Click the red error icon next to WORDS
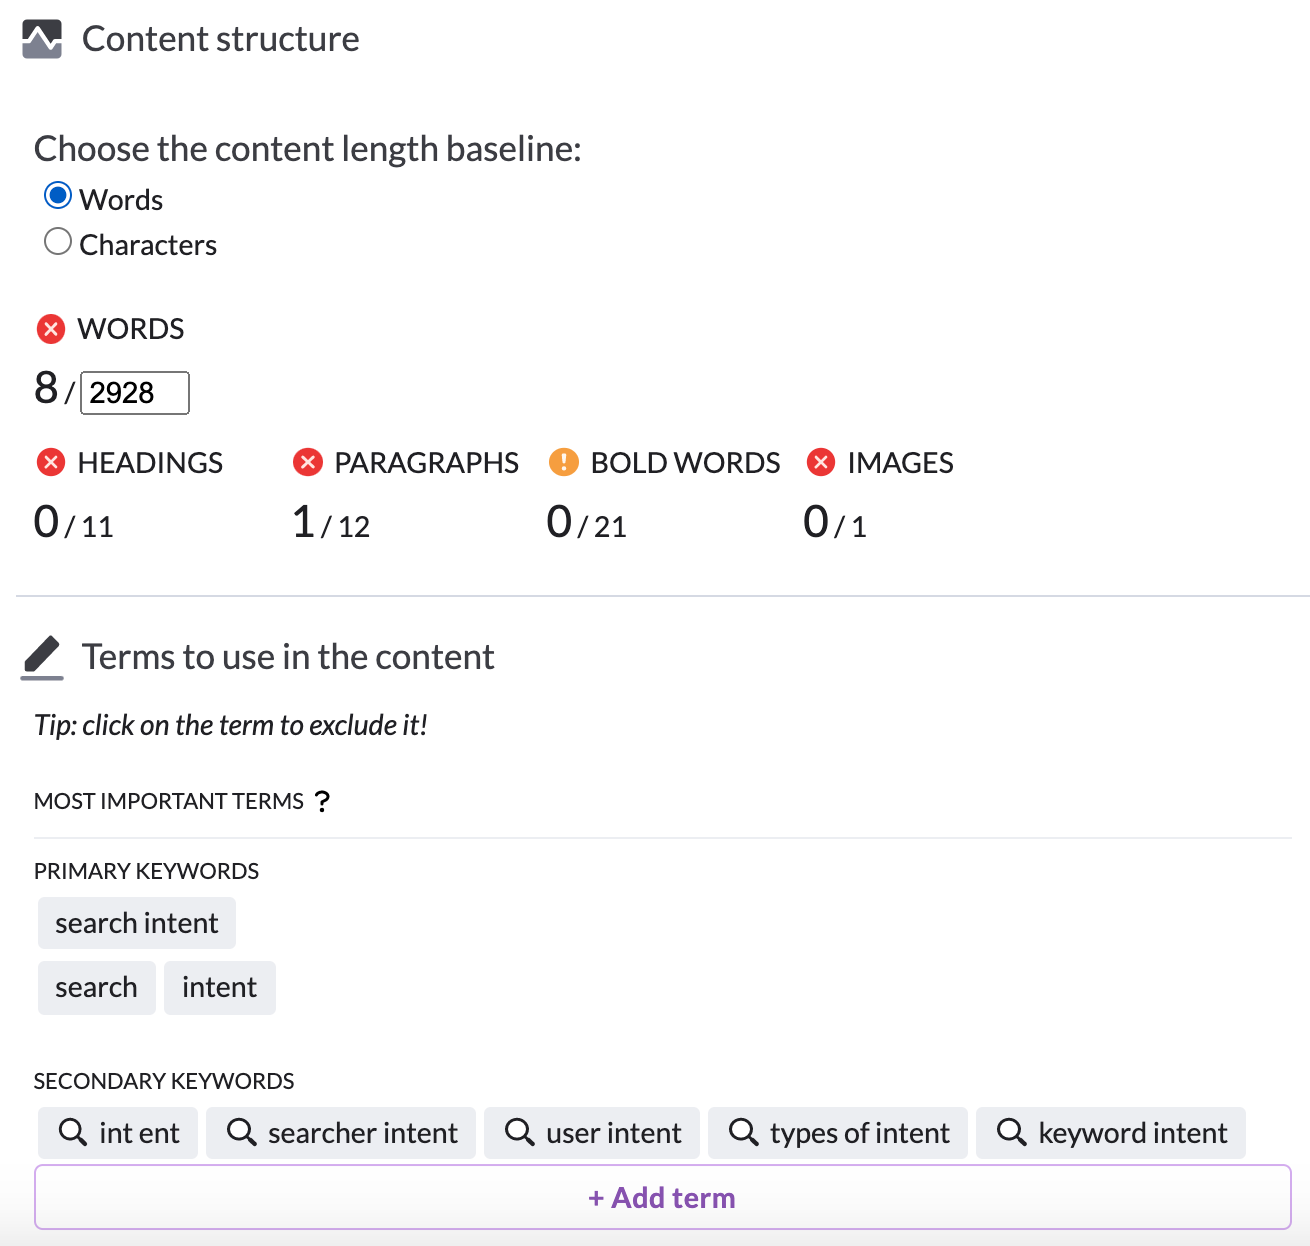This screenshot has width=1310, height=1246. 51,328
